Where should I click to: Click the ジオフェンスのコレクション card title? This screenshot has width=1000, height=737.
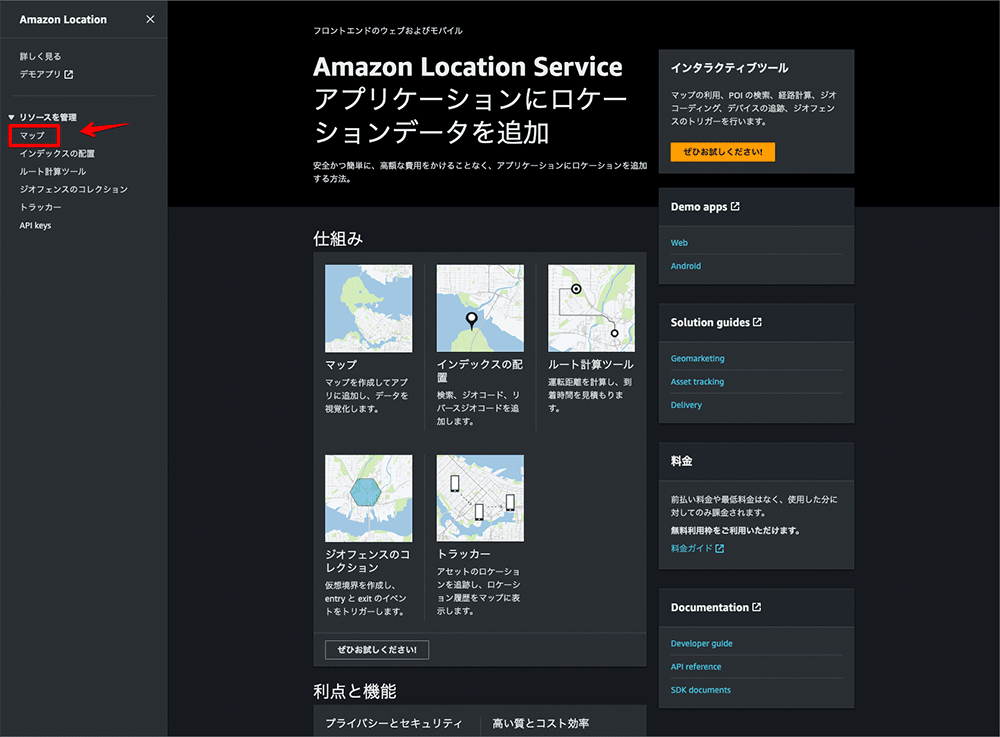pos(368,561)
